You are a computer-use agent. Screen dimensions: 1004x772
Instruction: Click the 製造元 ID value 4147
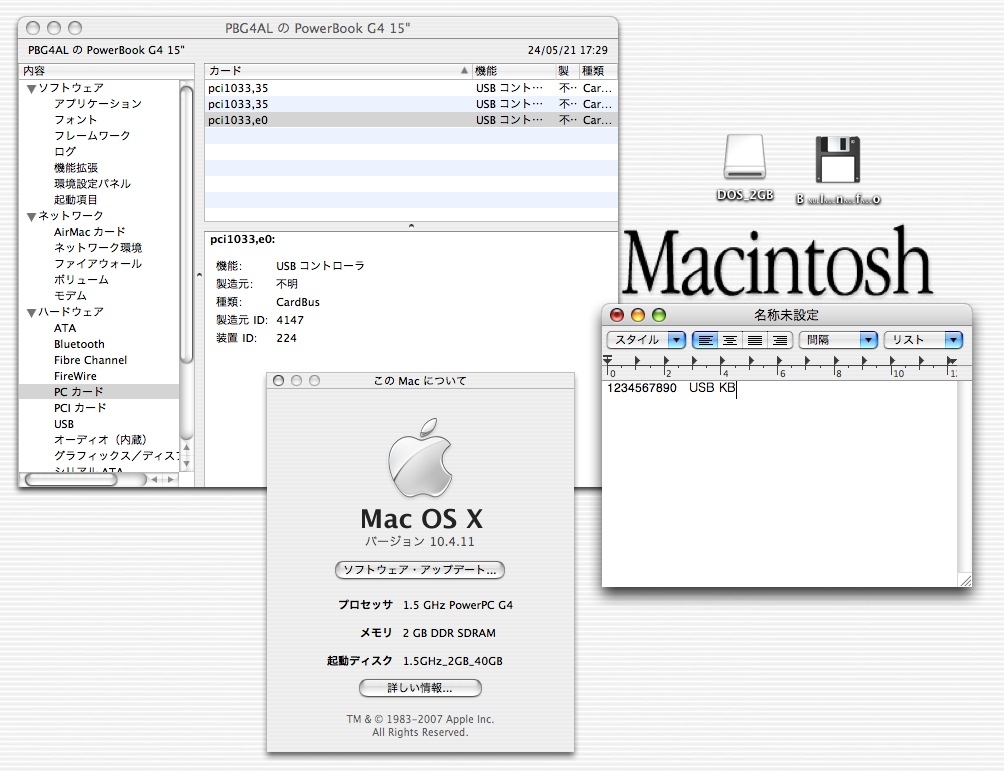pyautogui.click(x=290, y=320)
